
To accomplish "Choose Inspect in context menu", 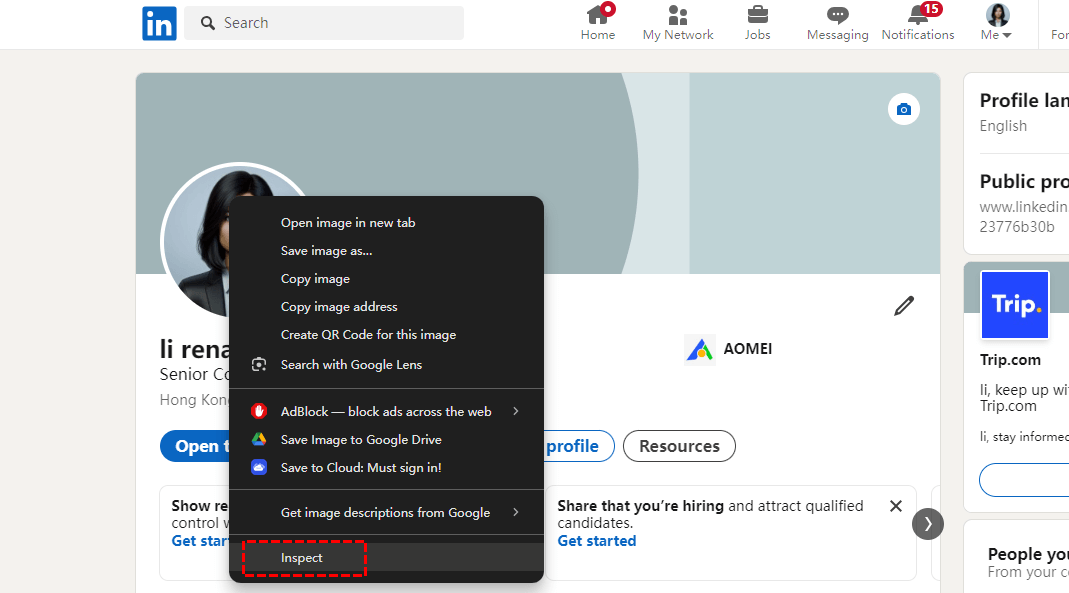I will tap(386, 558).
